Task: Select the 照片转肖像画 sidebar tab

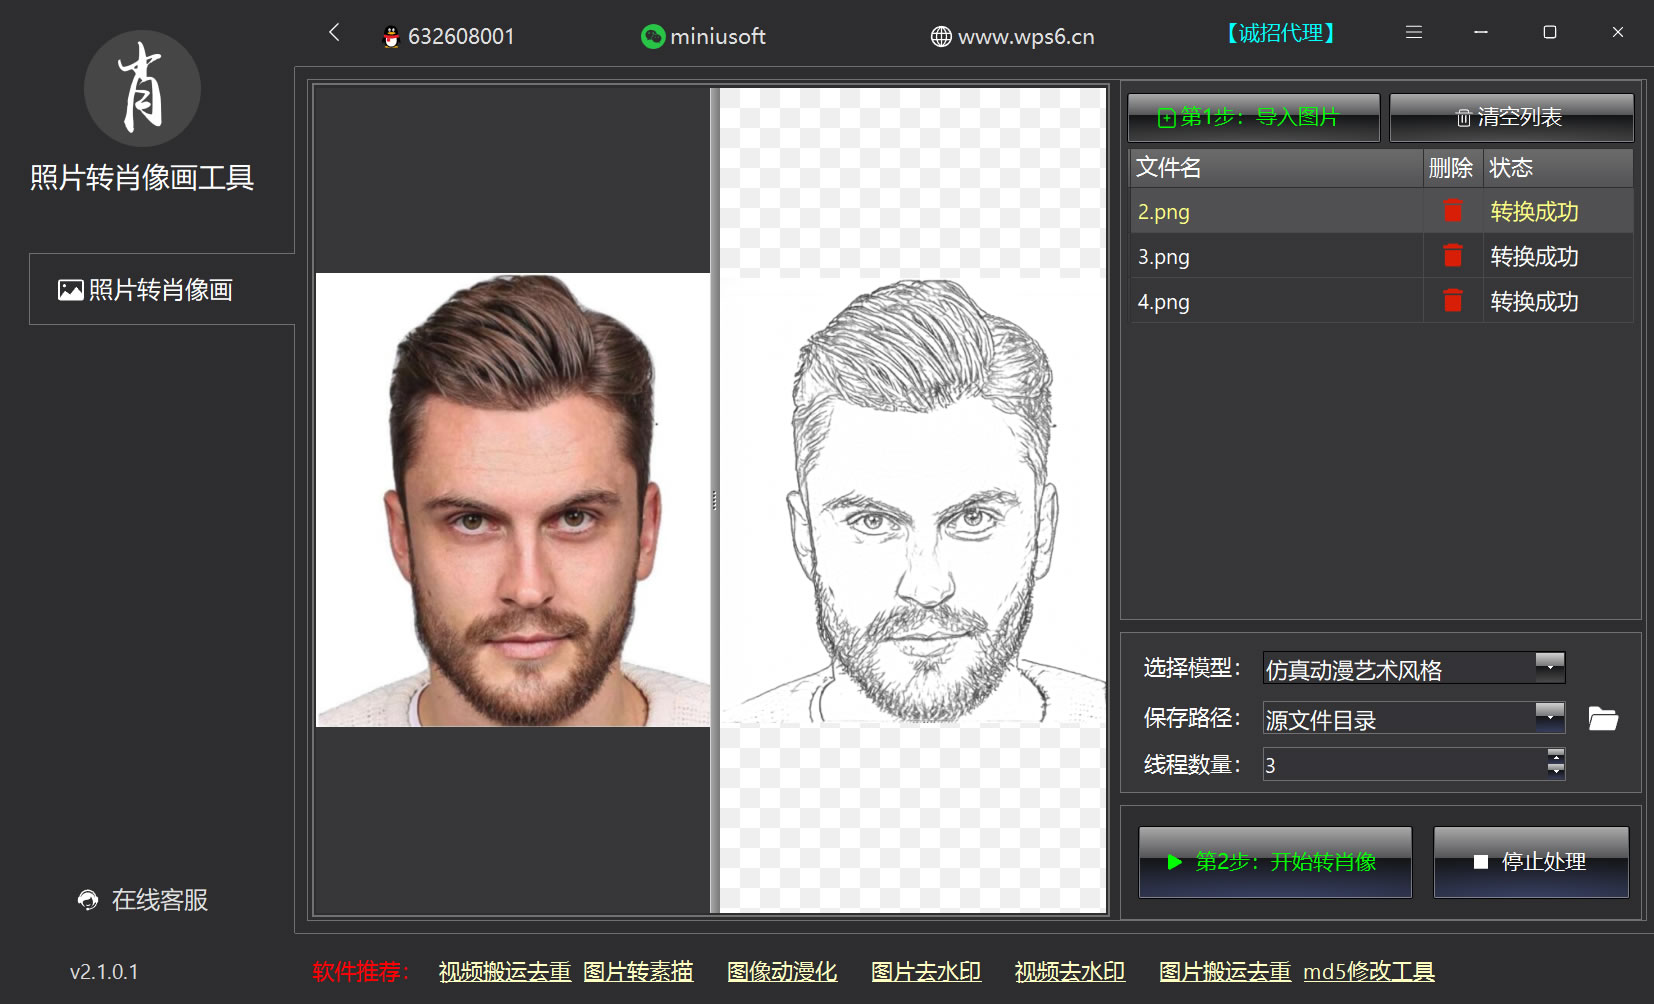Action: 146,290
